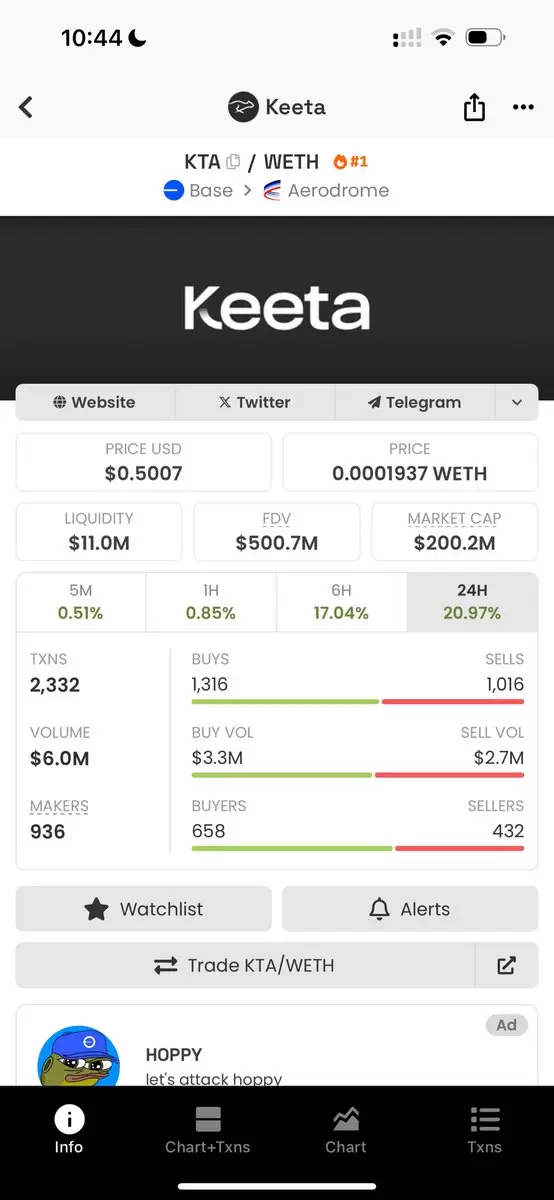Tap the green Buy Vol bar
Viewport: 554px width, 1200px height.
(281, 775)
